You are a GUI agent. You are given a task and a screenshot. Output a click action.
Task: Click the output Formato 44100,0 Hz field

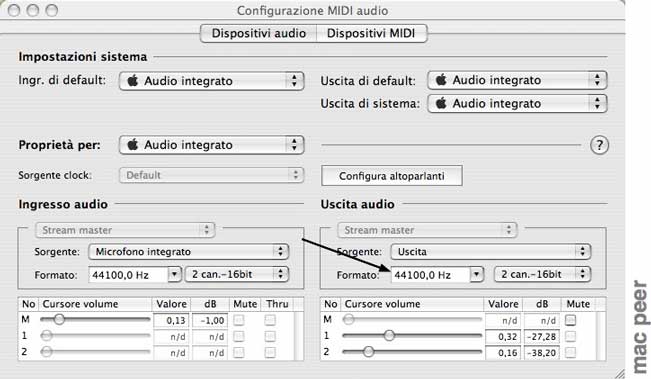pyautogui.click(x=431, y=275)
